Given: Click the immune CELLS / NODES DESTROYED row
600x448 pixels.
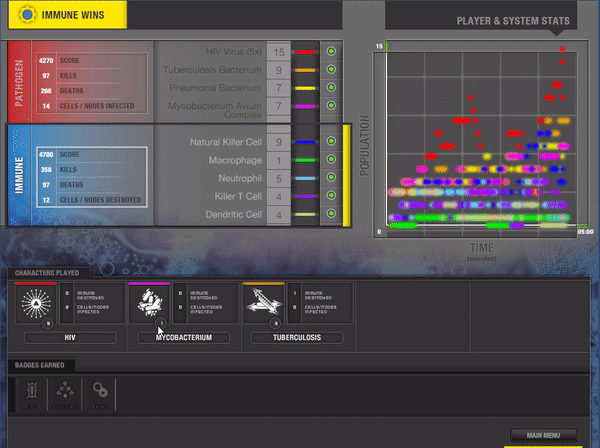Looking at the screenshot, I should (x=92, y=200).
